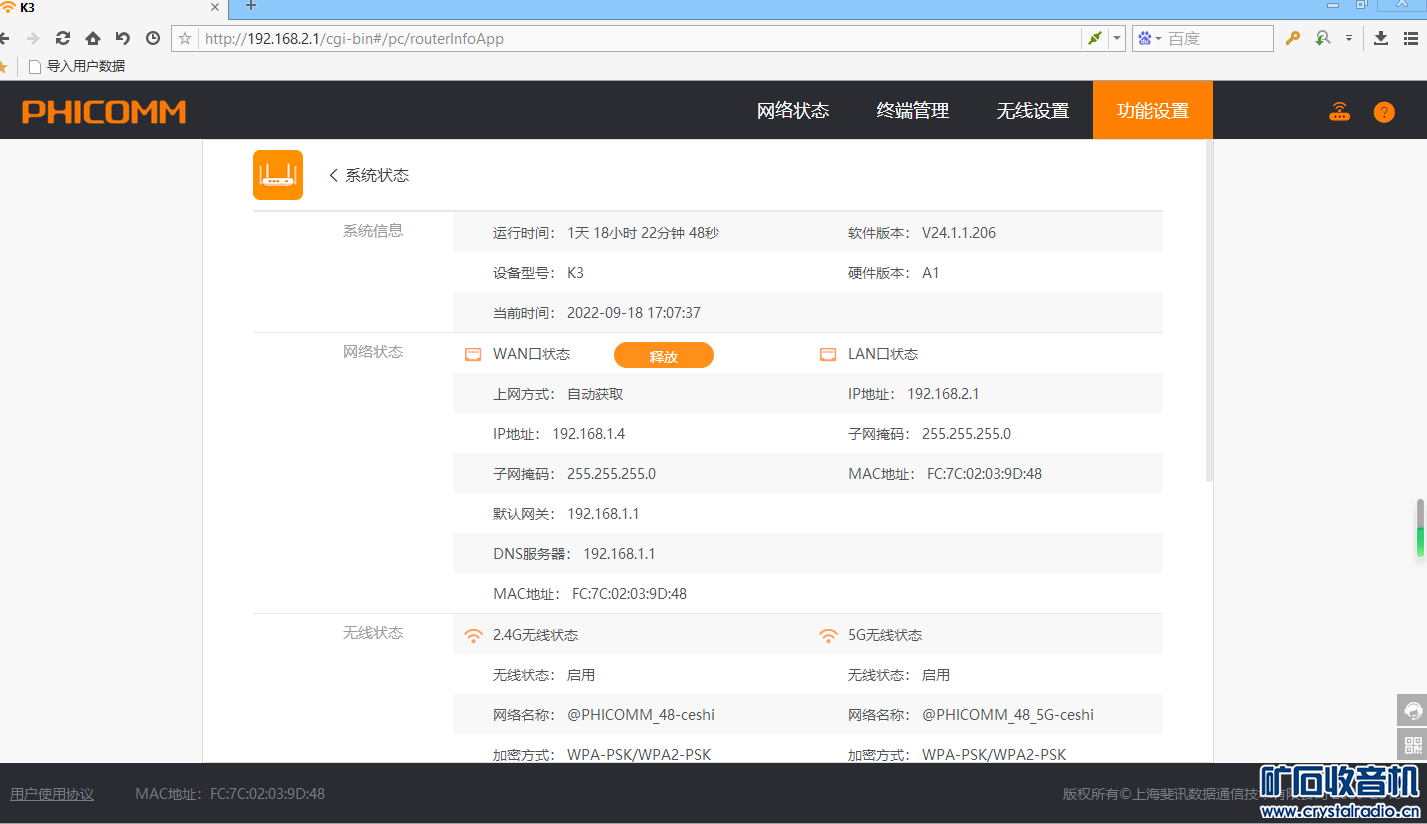1427x824 pixels.
Task: Show the QR code icon
Action: (x=1412, y=744)
